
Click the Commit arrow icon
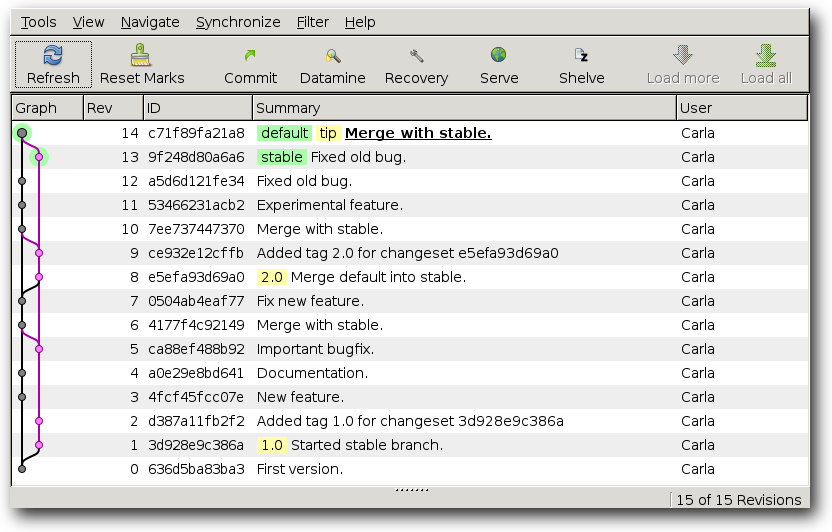(x=250, y=55)
